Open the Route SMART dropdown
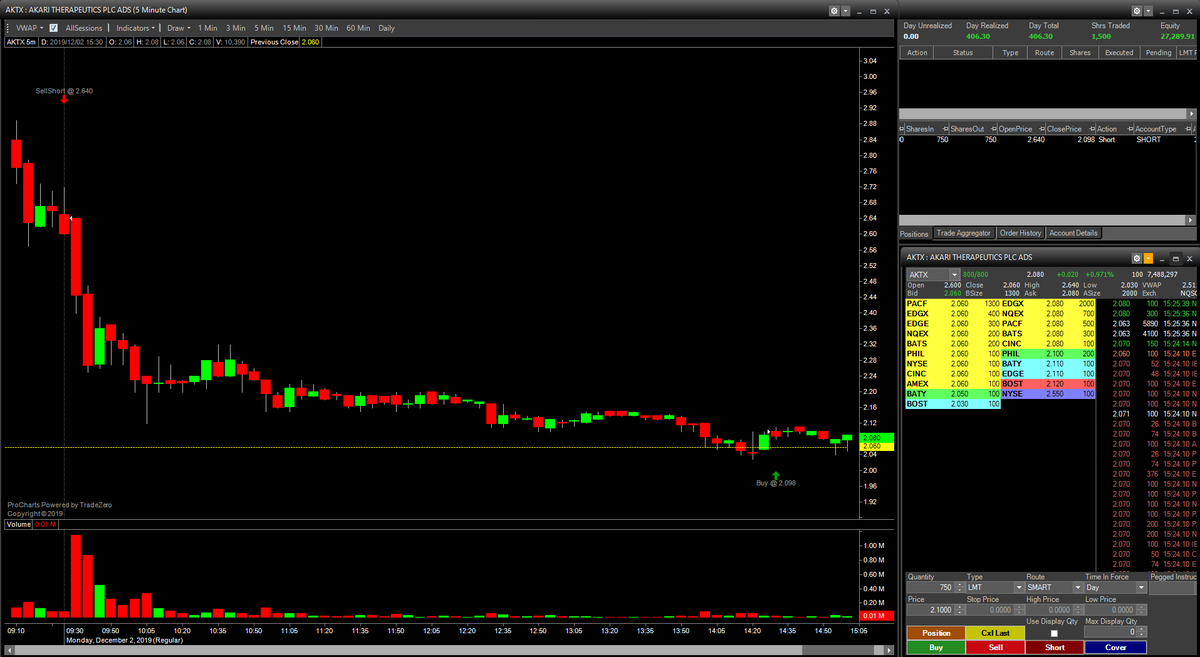This screenshot has height=657, width=1200. click(x=1077, y=588)
